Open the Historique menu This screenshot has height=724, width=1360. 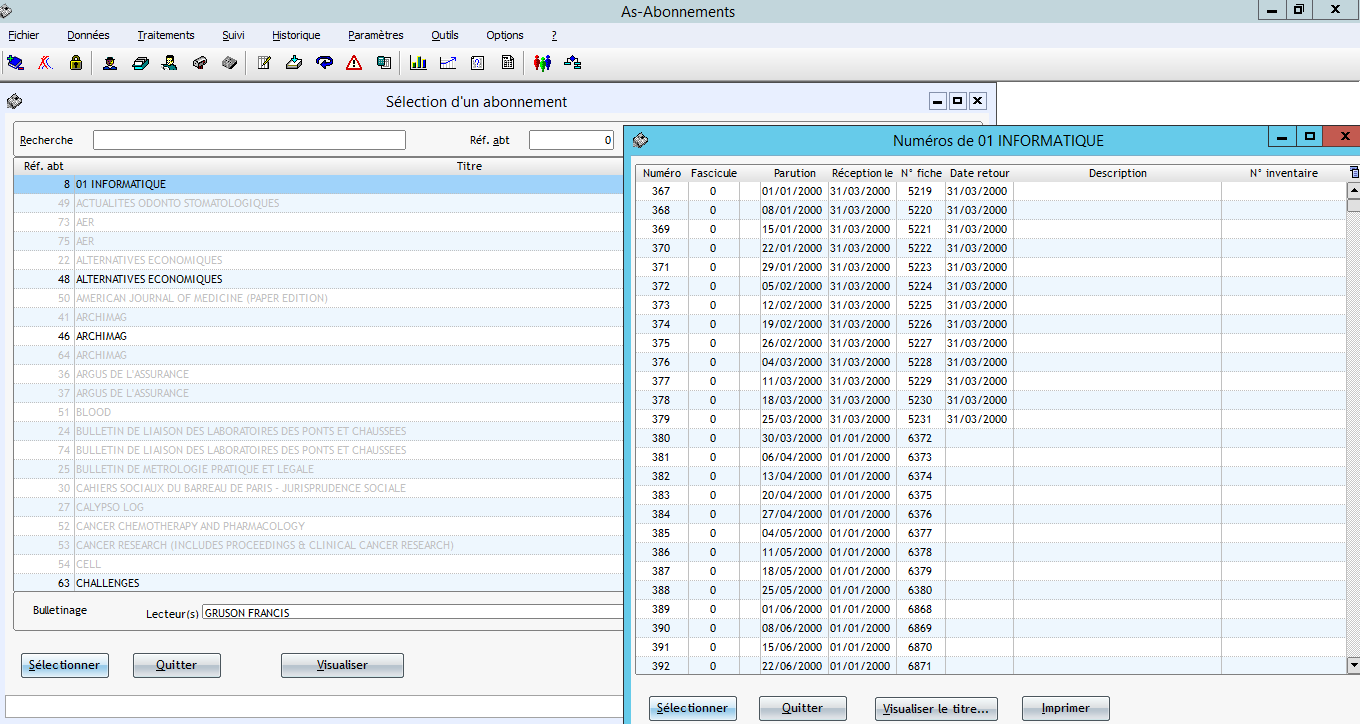pos(296,35)
